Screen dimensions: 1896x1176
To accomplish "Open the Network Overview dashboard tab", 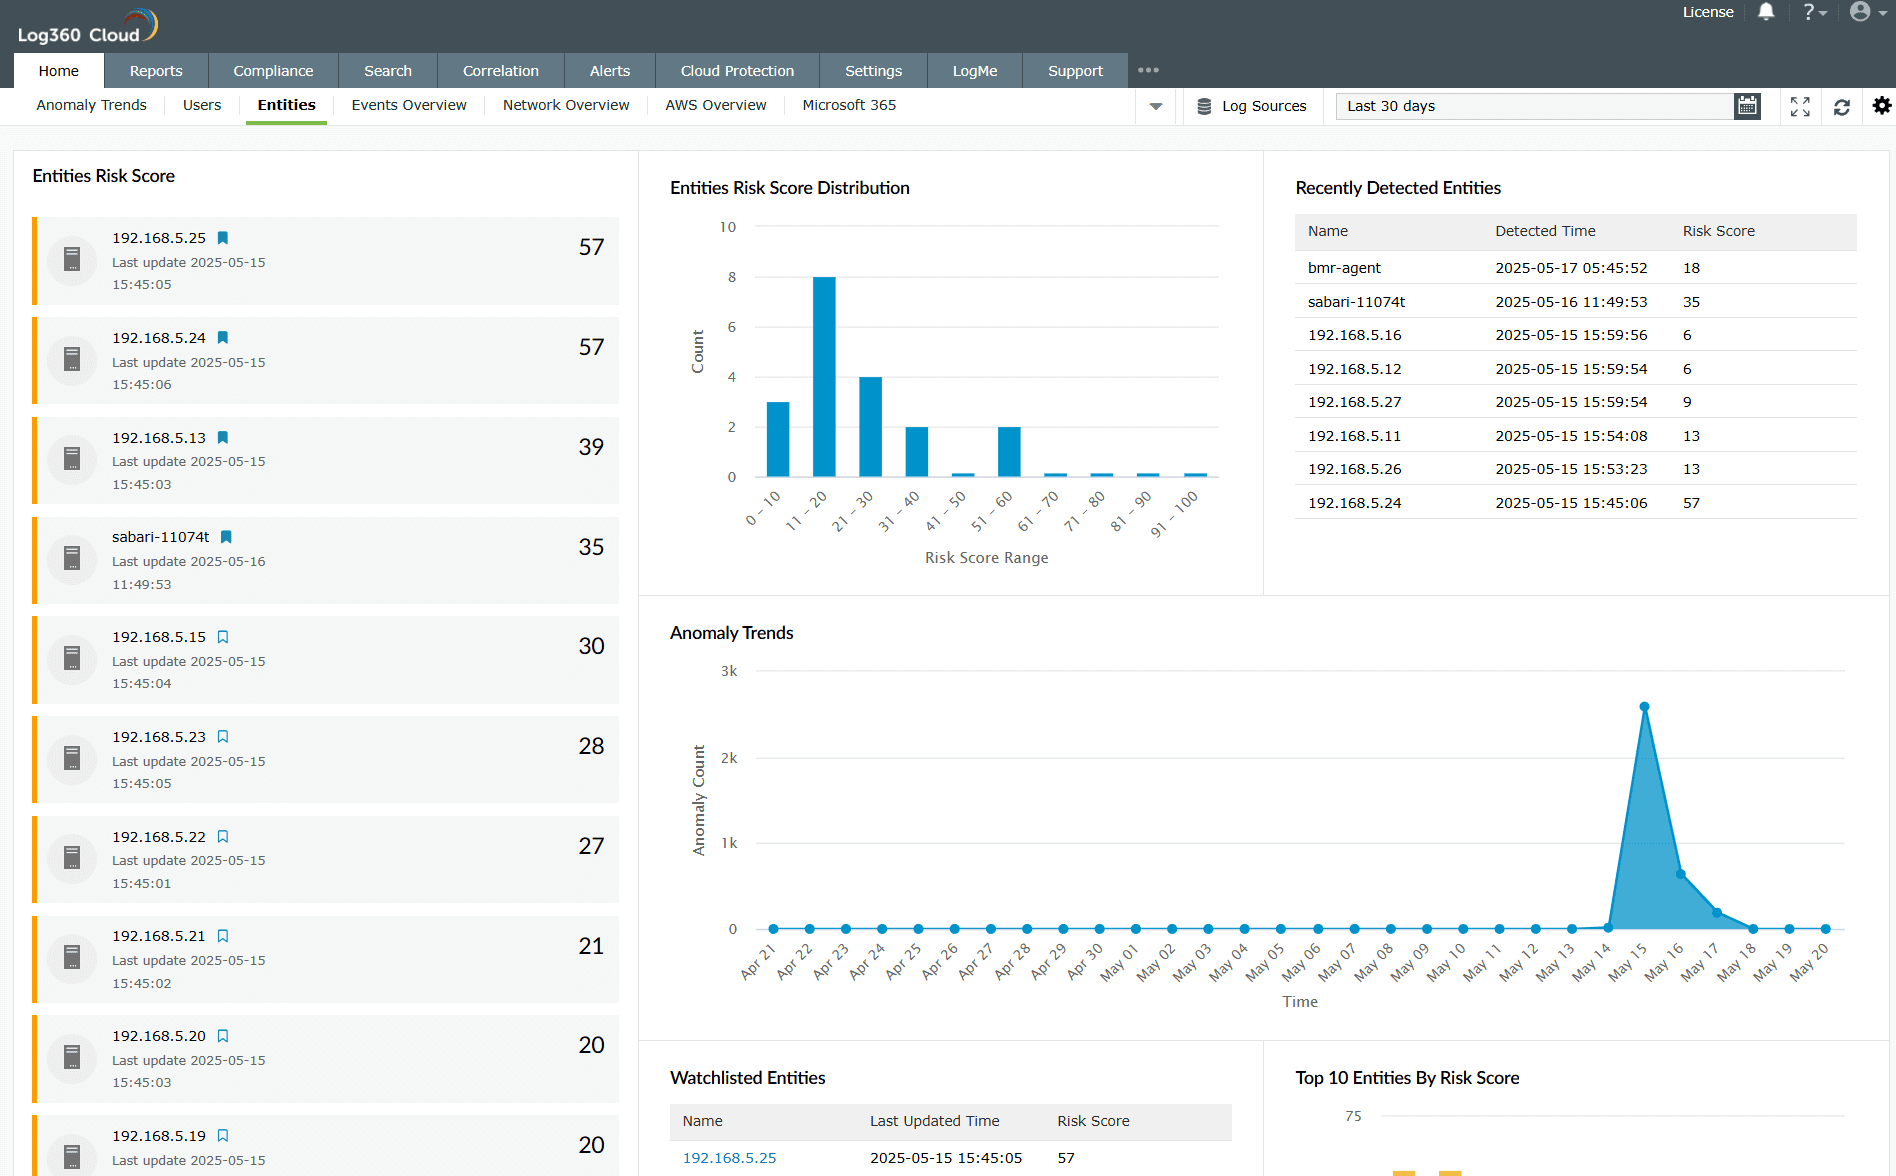I will tap(565, 105).
